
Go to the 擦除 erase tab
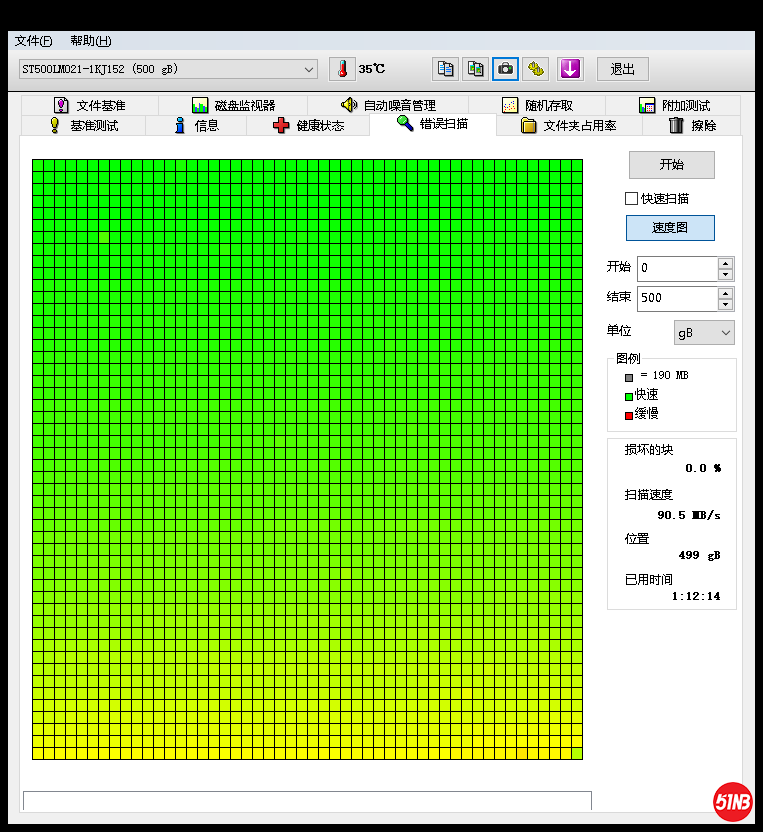tap(692, 126)
